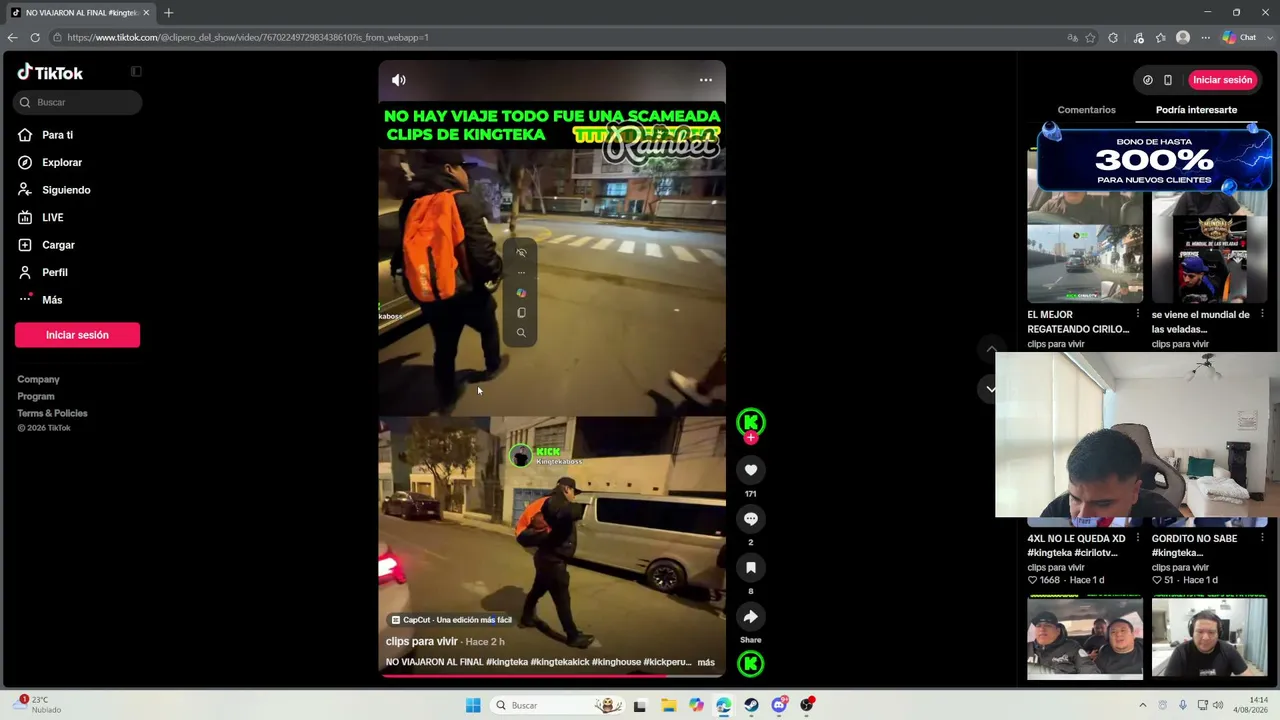Open the sound disc below Share

pos(751,663)
